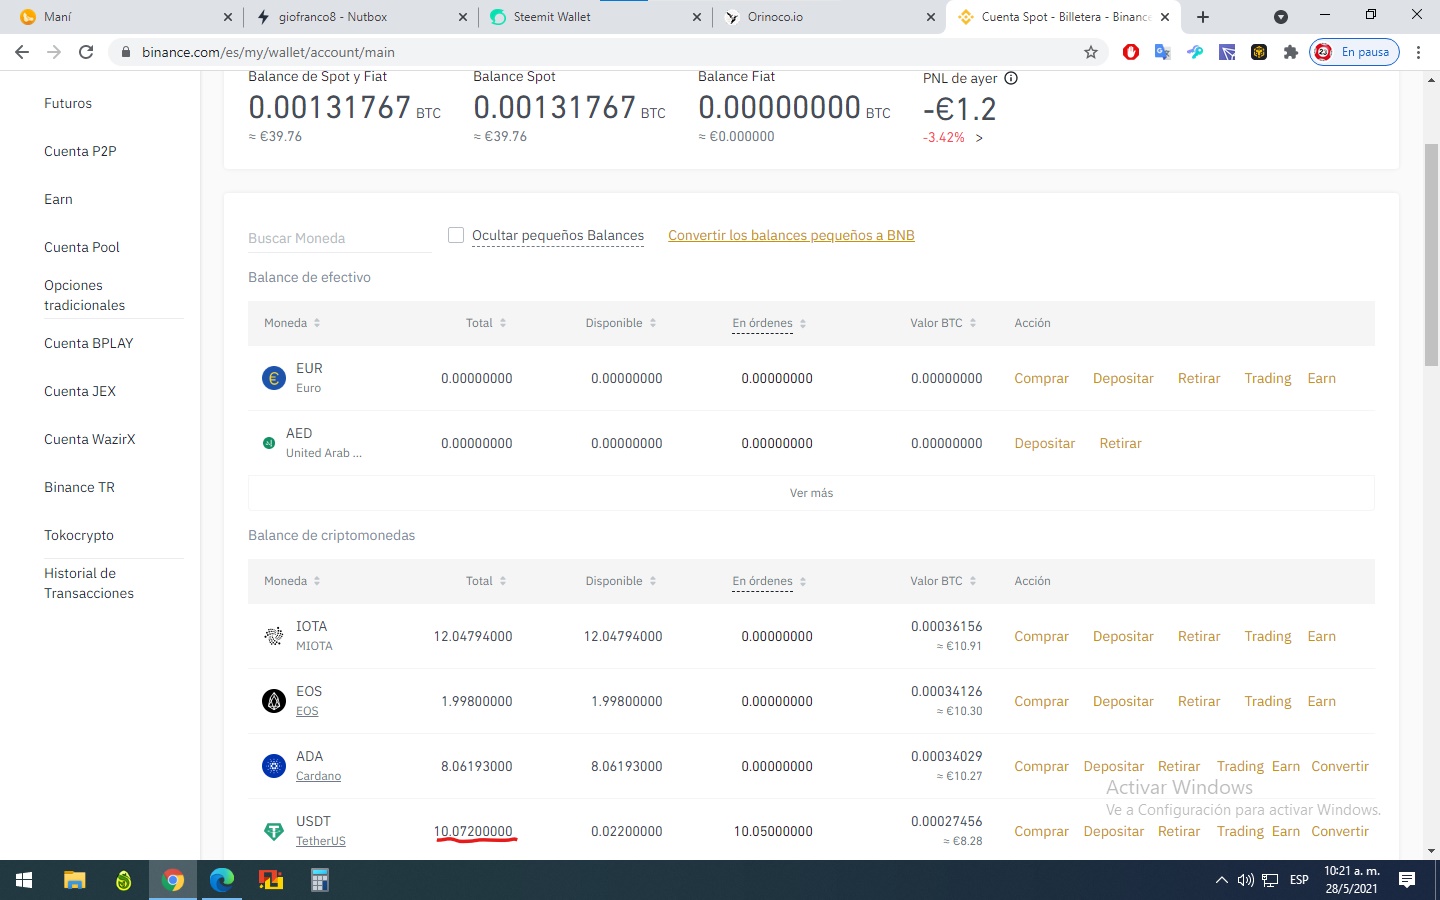Click Depositar for USDT
1440x900 pixels.
[1113, 831]
